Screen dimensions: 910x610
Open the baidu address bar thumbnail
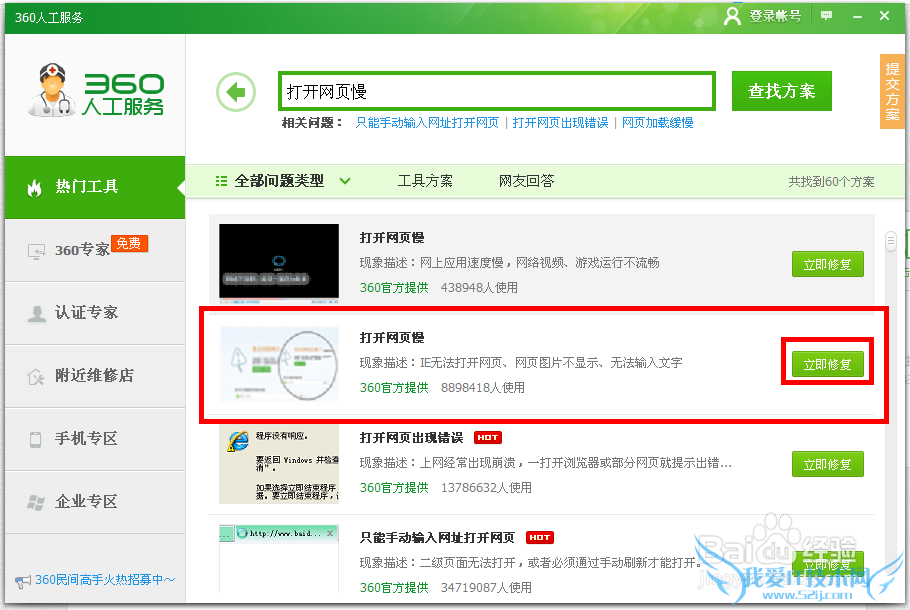[x=279, y=558]
